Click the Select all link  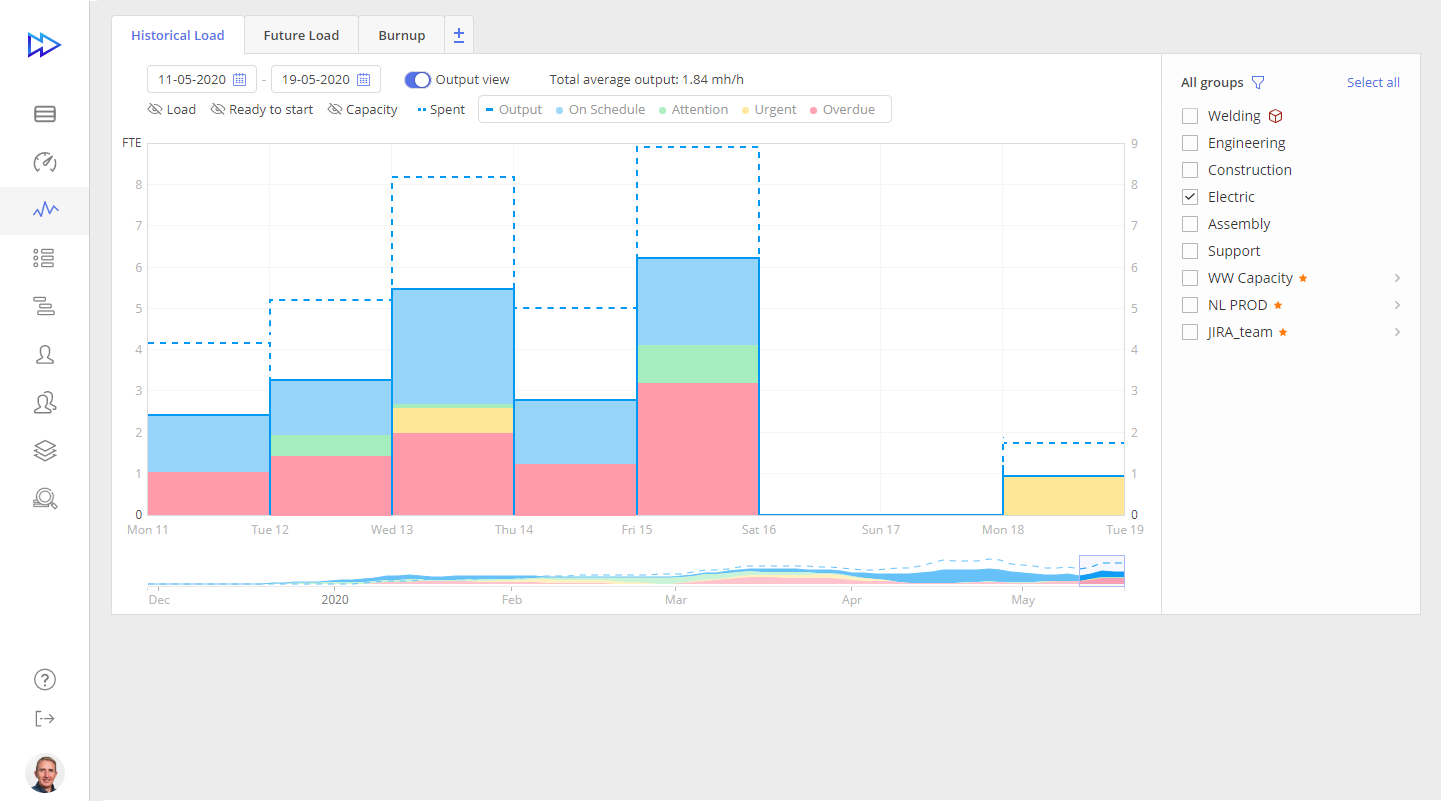click(x=1372, y=83)
